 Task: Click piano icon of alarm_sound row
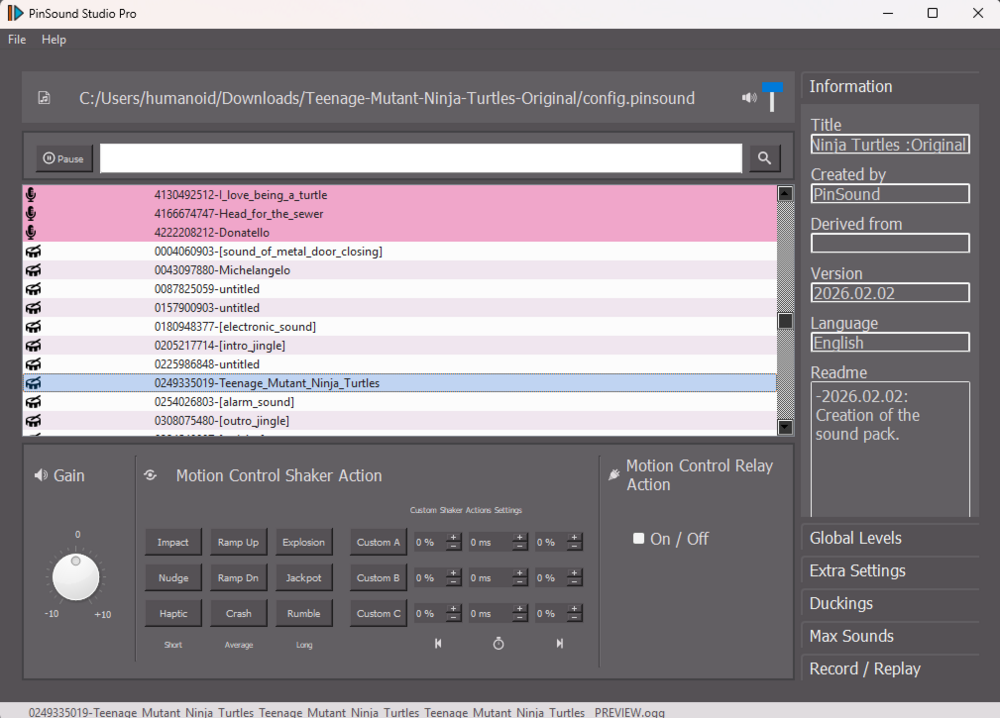click(x=33, y=402)
